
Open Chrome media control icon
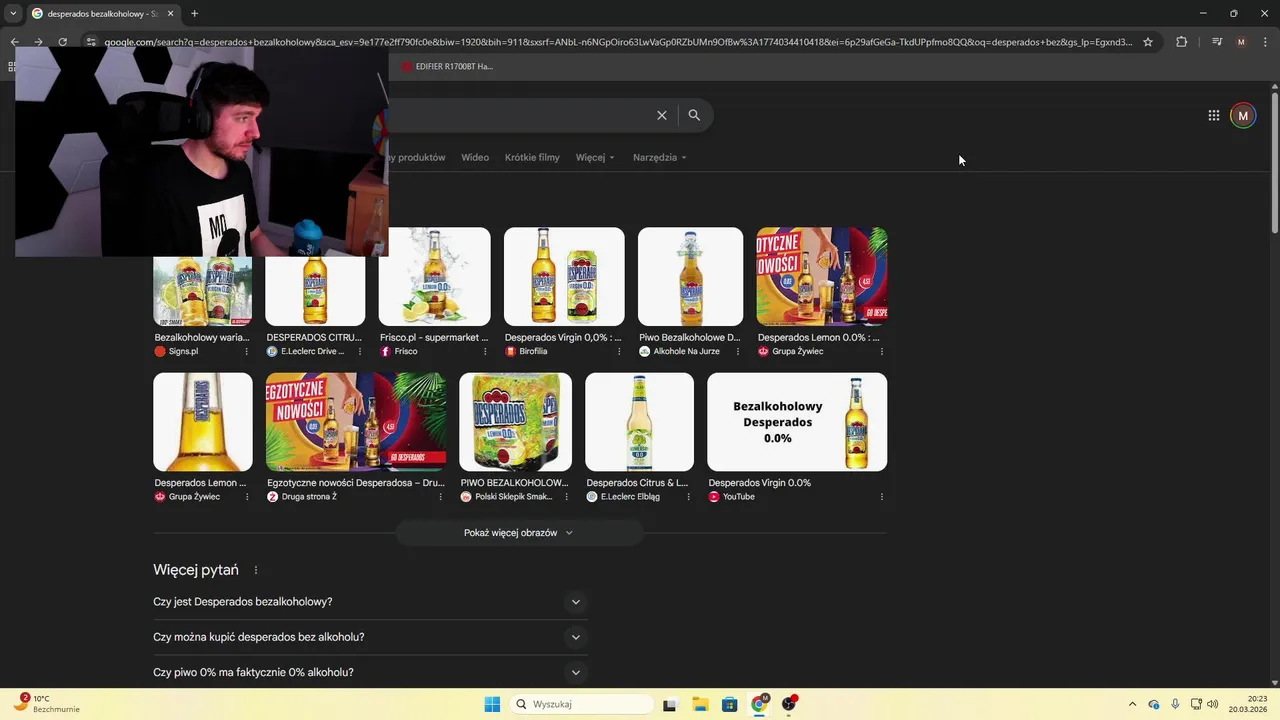pos(1217,42)
